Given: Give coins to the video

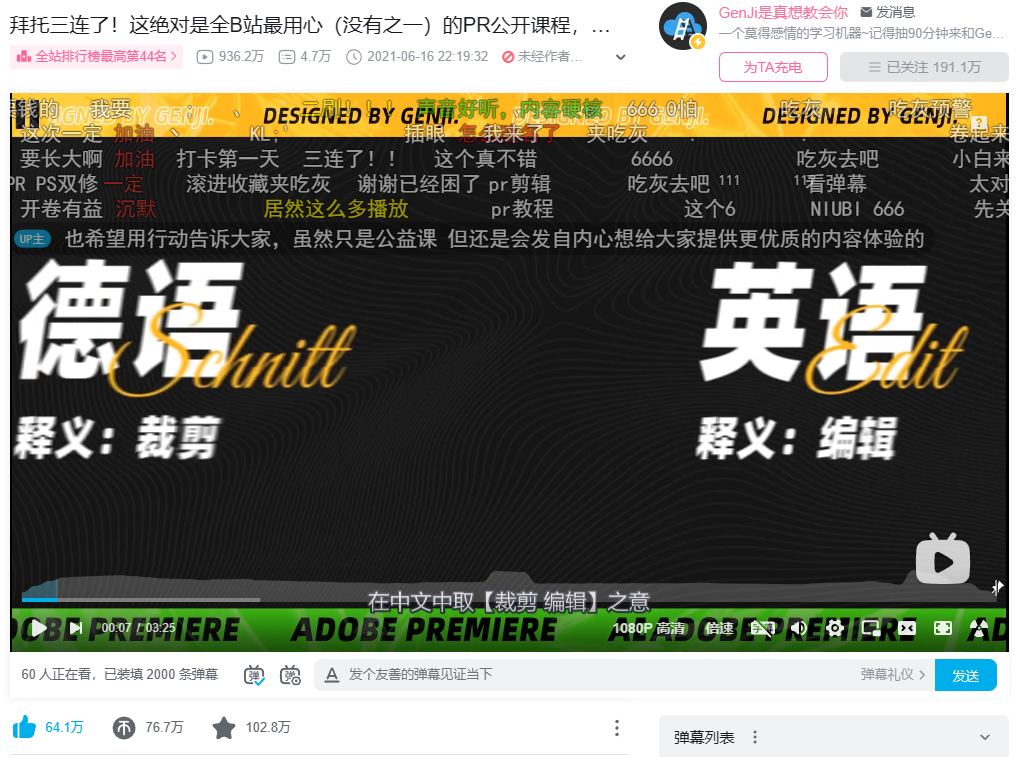Looking at the screenshot, I should [123, 727].
